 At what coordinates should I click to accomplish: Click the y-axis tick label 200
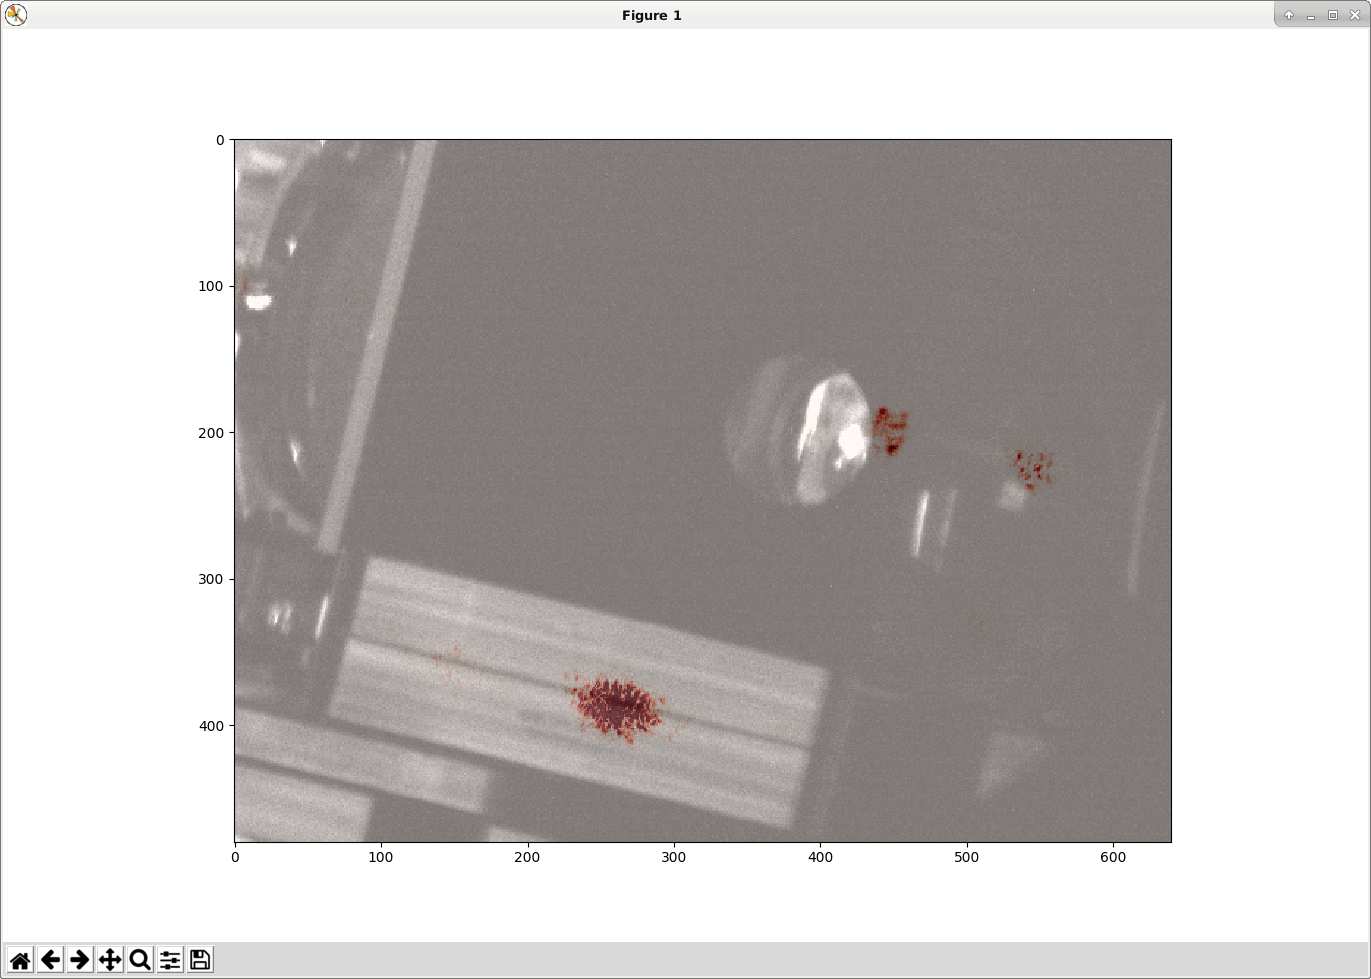(212, 433)
